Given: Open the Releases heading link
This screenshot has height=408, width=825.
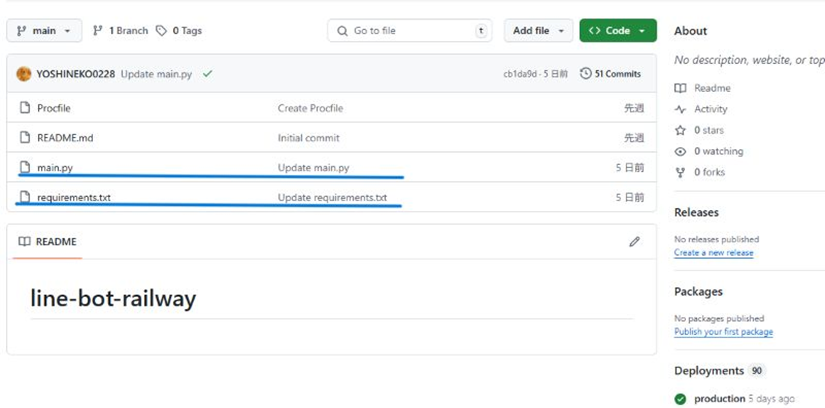Looking at the screenshot, I should 696,212.
